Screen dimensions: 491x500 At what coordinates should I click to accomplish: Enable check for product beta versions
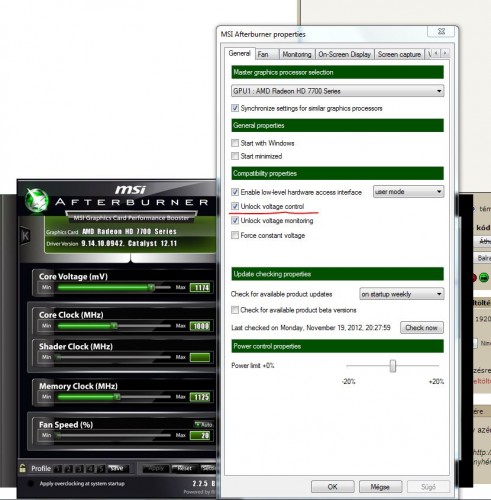point(235,310)
